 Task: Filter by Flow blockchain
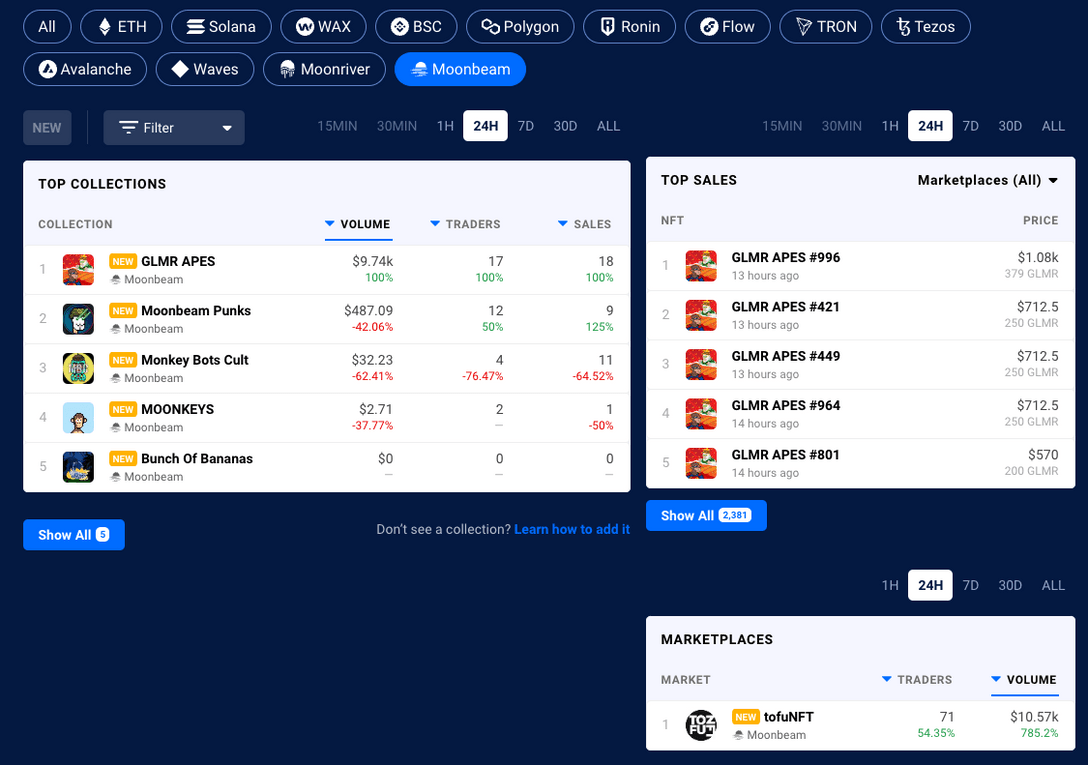tap(727, 27)
